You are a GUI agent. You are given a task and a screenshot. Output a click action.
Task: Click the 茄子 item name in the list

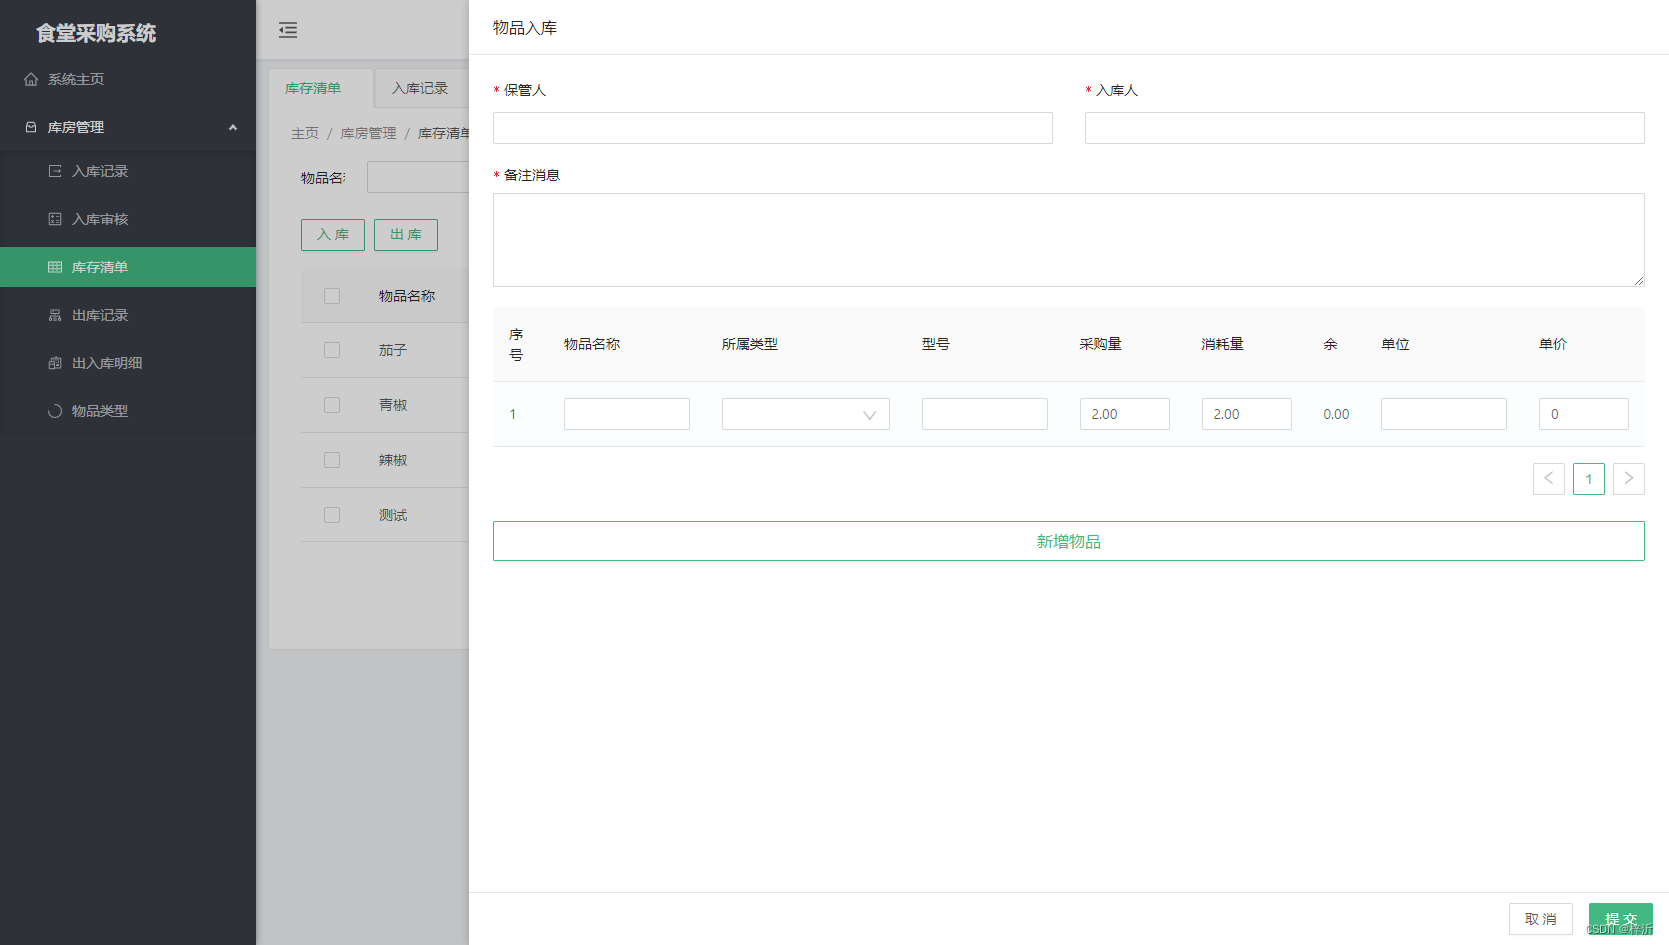coord(393,350)
